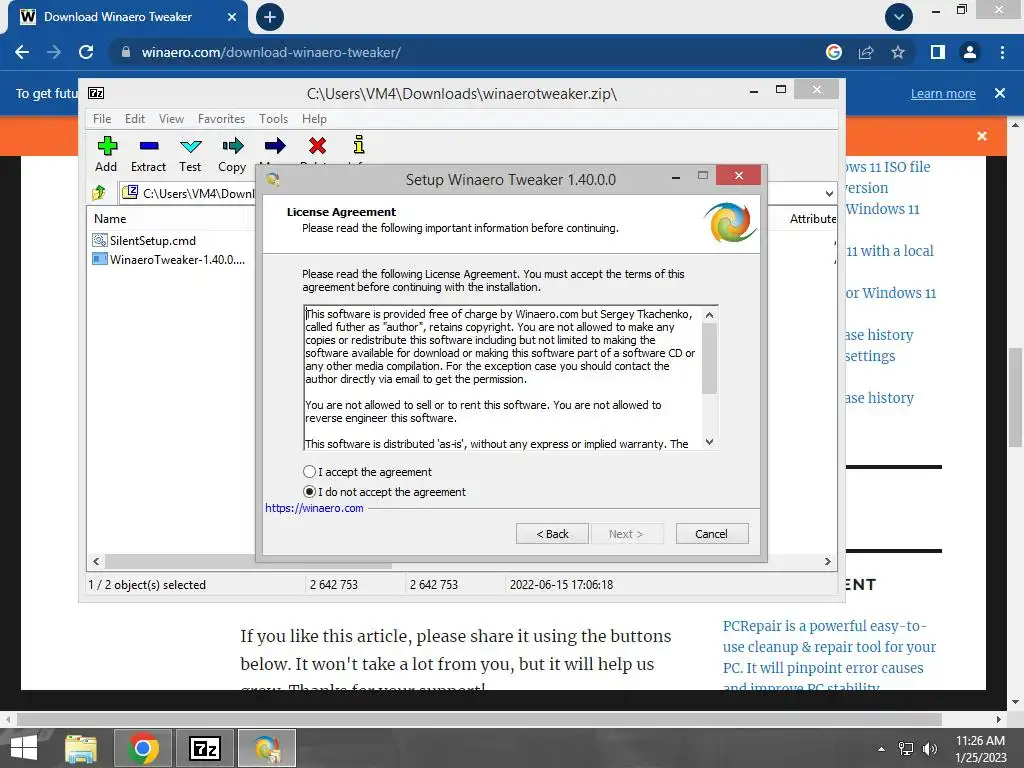Go up one folder in 7-Zip
The image size is (1024, 768).
(x=99, y=193)
